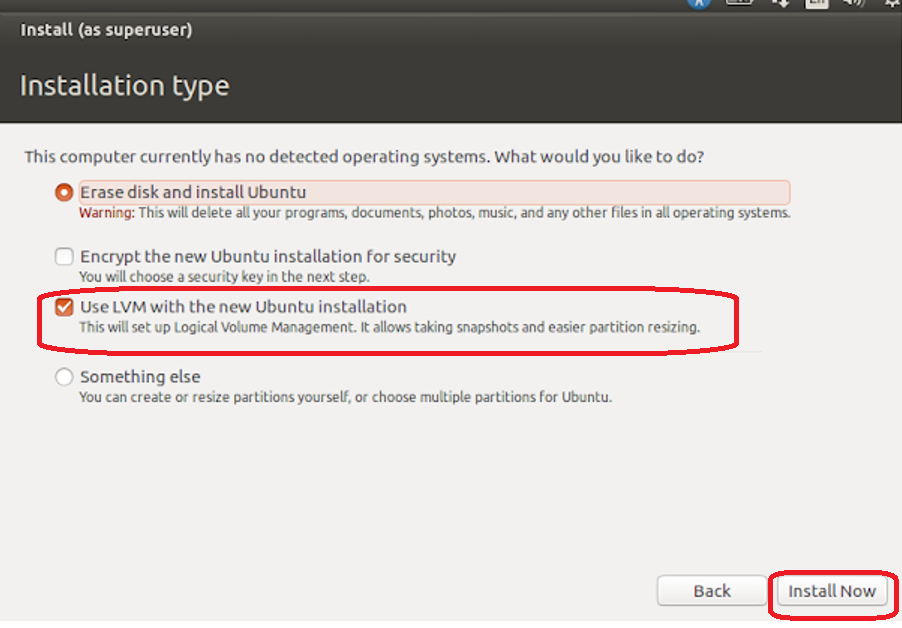
Task: Select the Erase disk and install Ubuntu radio button
Action: [64, 192]
